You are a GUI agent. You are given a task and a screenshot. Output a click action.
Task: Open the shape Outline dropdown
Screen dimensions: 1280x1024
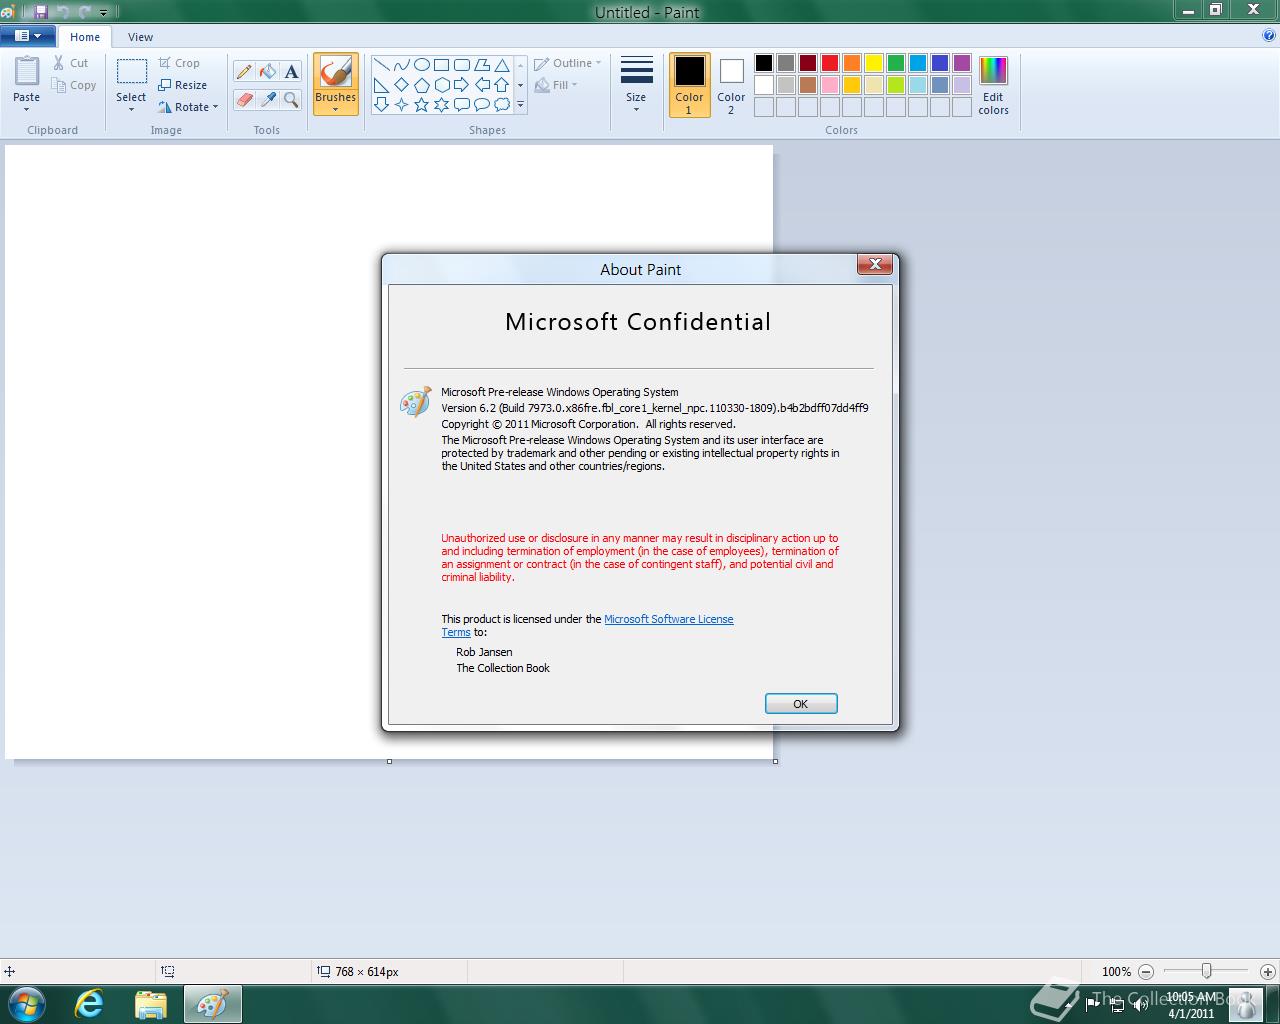(568, 63)
